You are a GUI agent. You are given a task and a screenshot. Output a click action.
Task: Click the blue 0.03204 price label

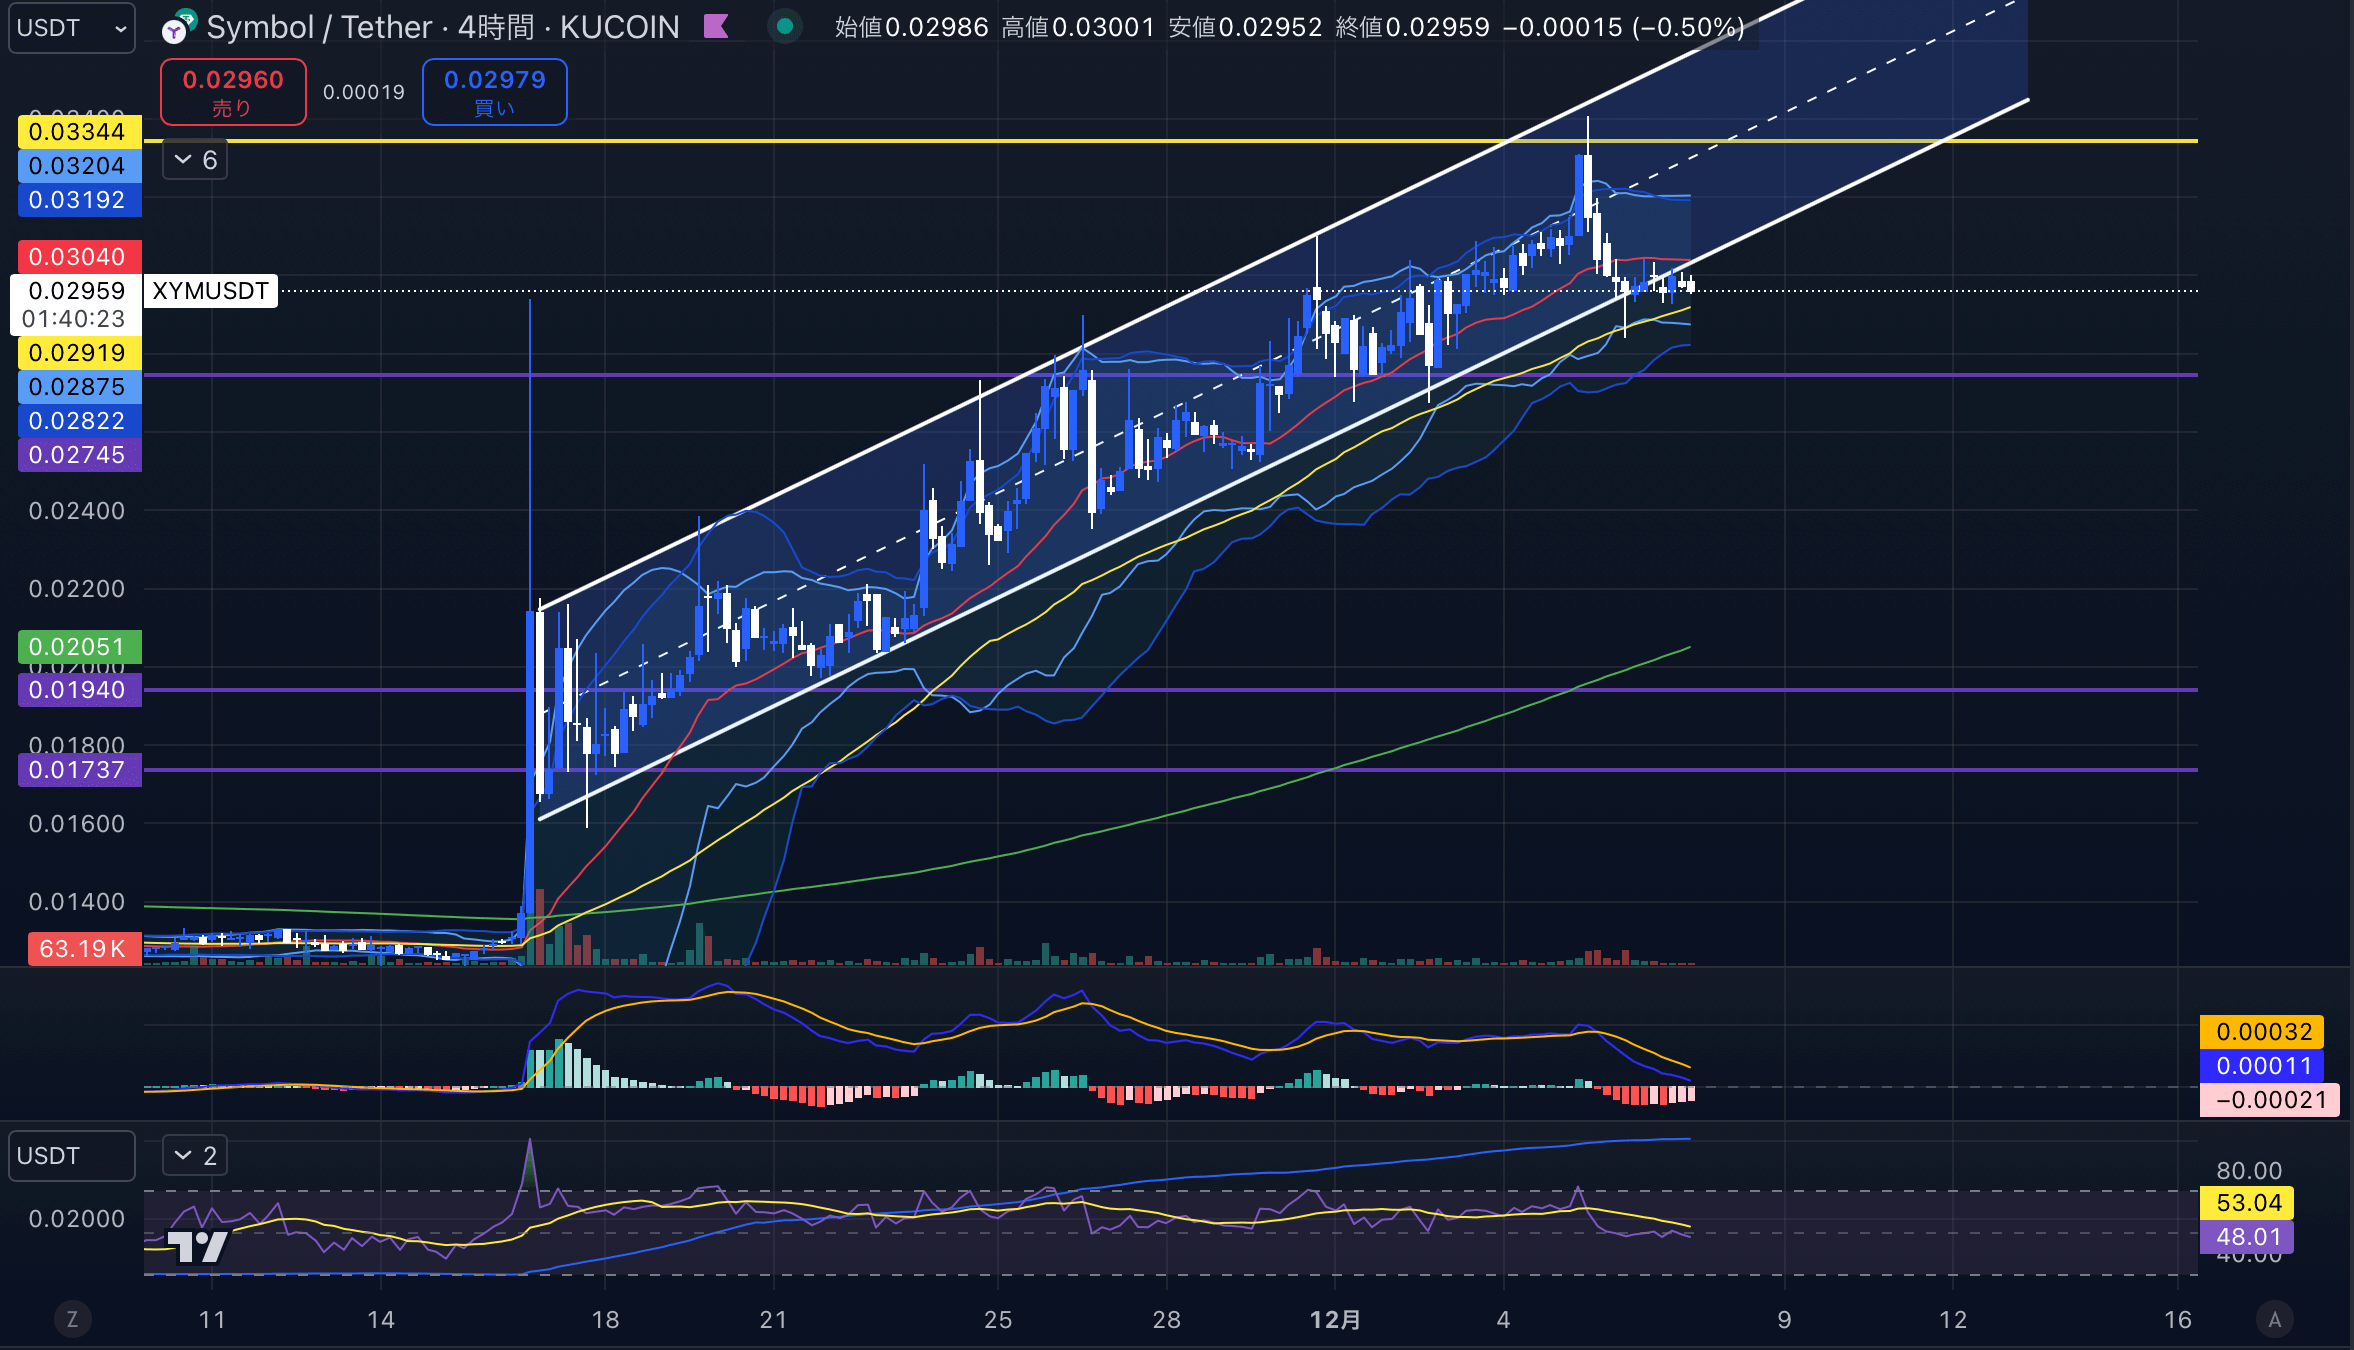(x=79, y=166)
